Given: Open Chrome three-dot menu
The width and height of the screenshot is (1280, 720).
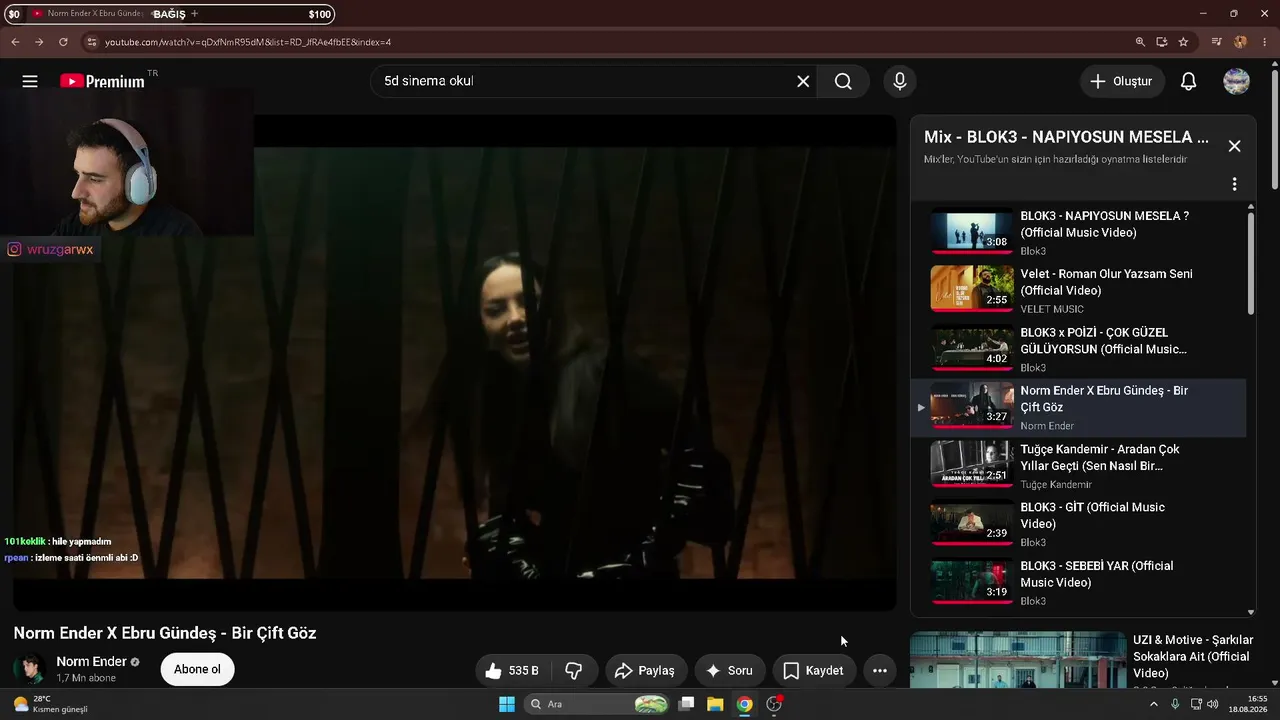Looking at the screenshot, I should (x=1264, y=42).
